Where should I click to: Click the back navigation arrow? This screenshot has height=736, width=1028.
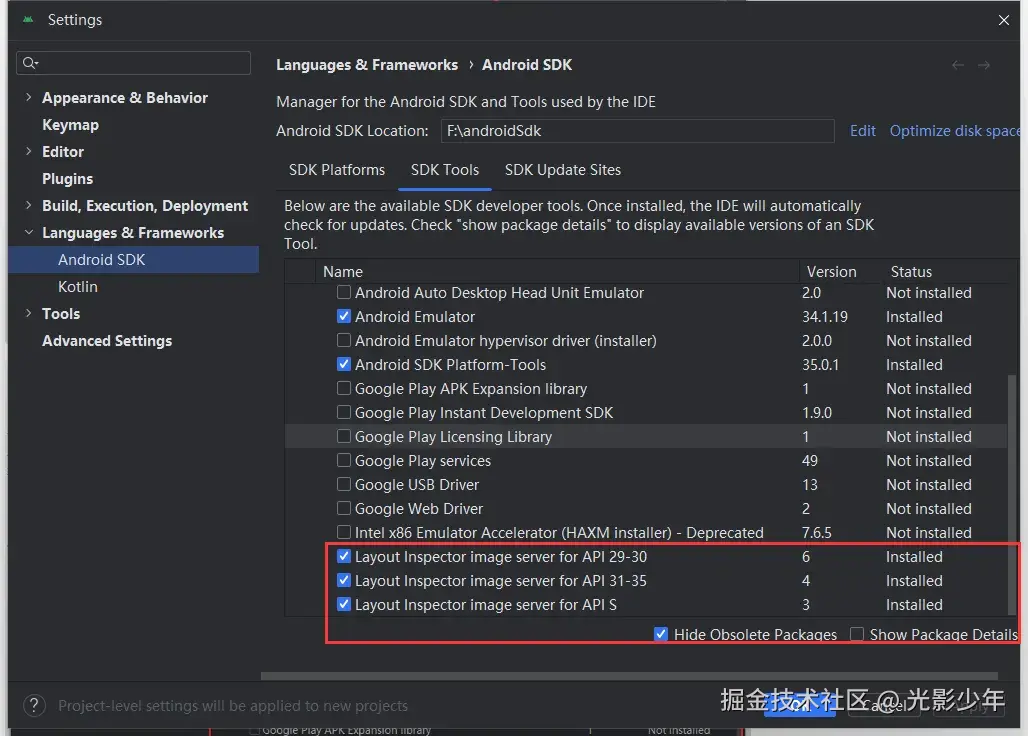(x=958, y=65)
